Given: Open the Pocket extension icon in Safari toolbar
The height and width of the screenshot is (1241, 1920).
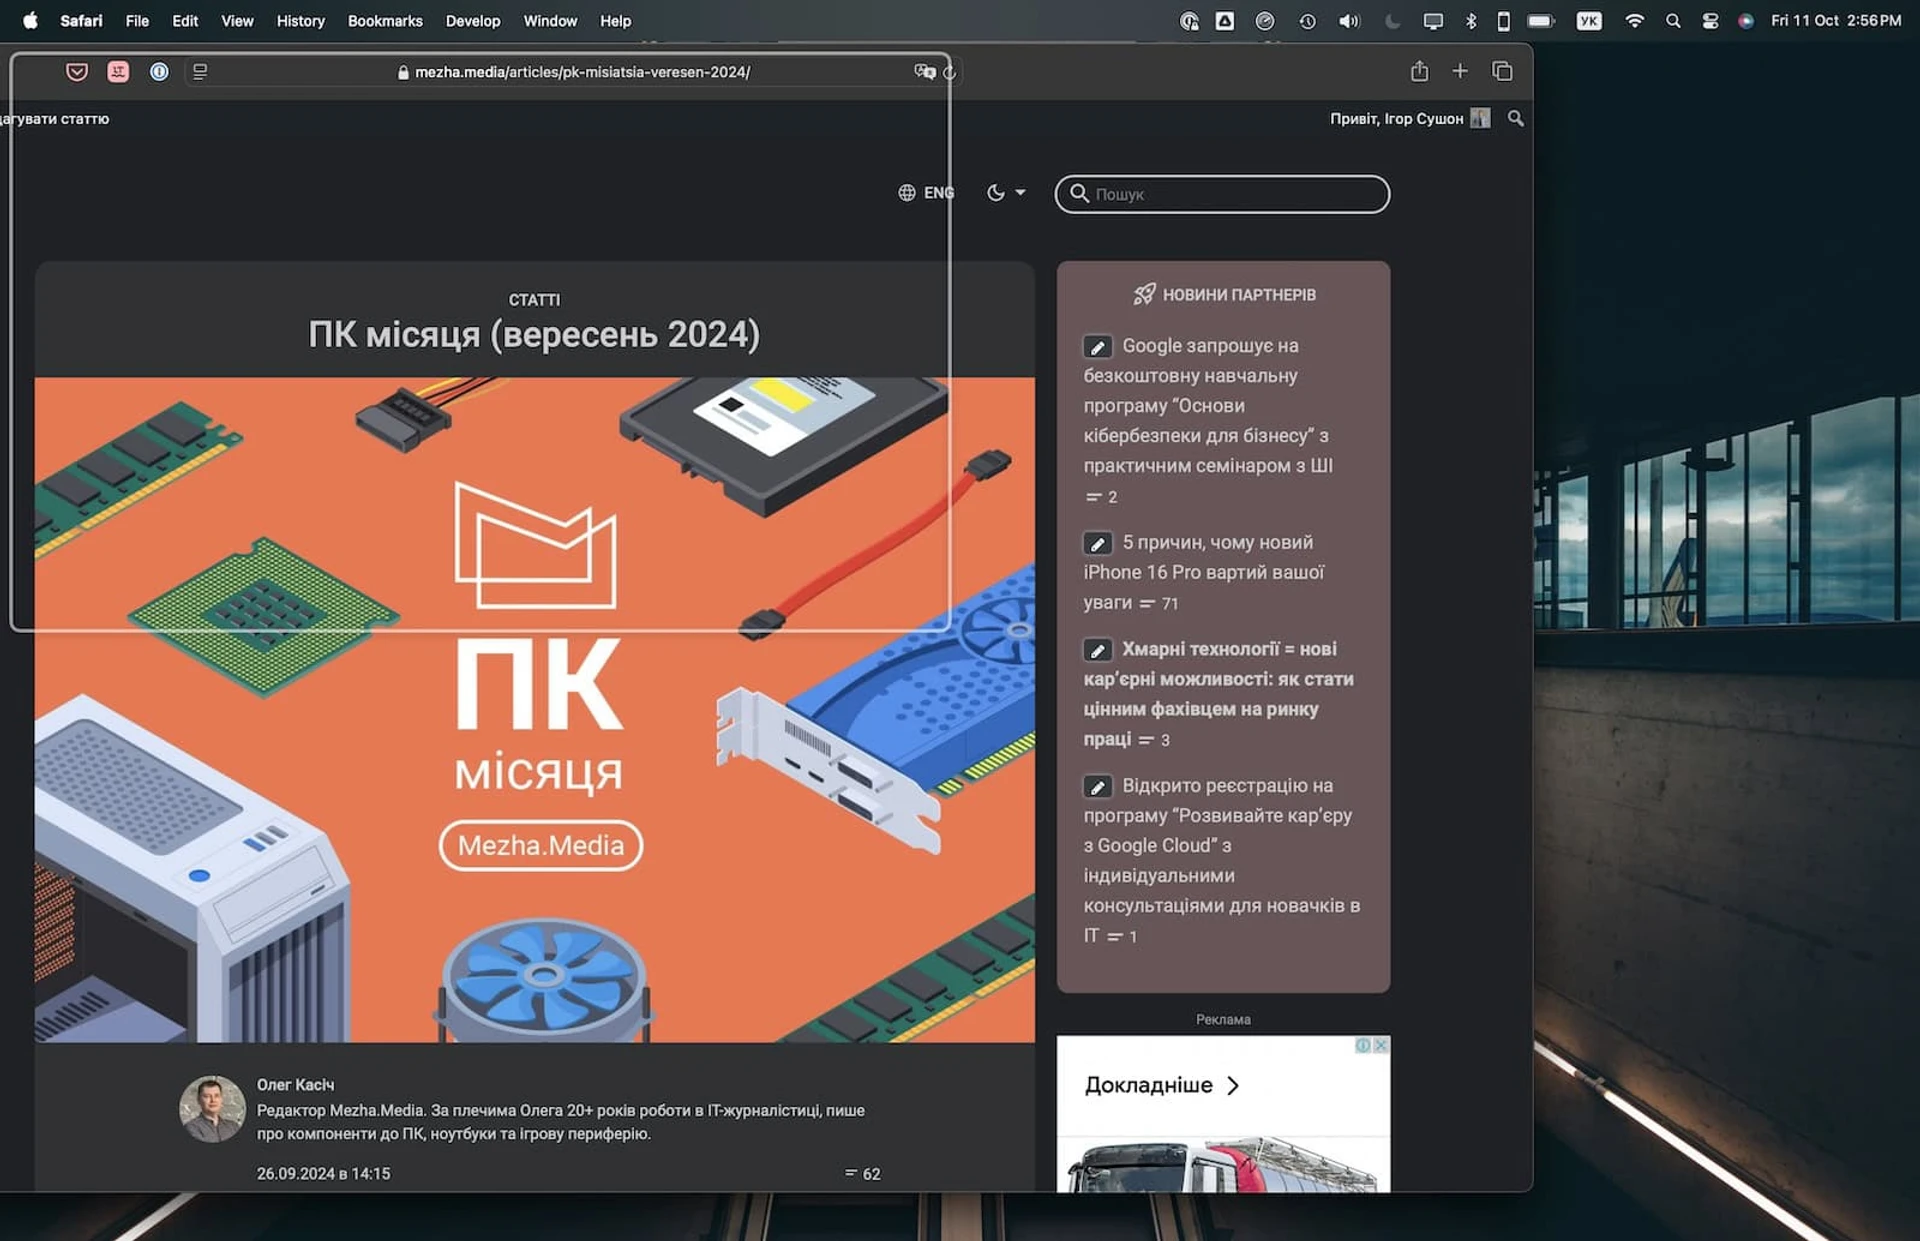Looking at the screenshot, I should [x=77, y=72].
